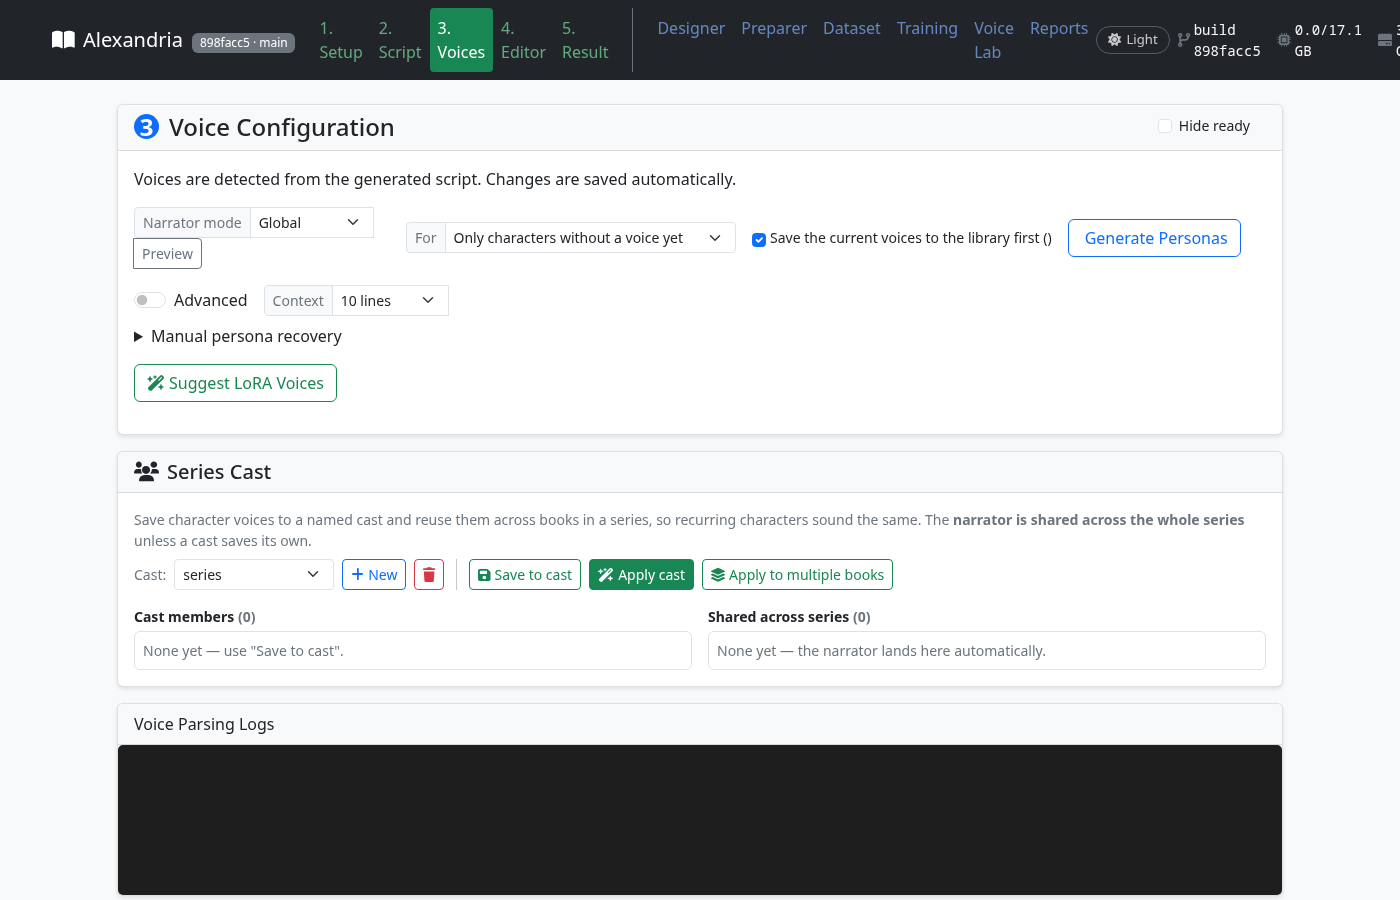
Task: Click the Apply cast button
Action: 641,575
